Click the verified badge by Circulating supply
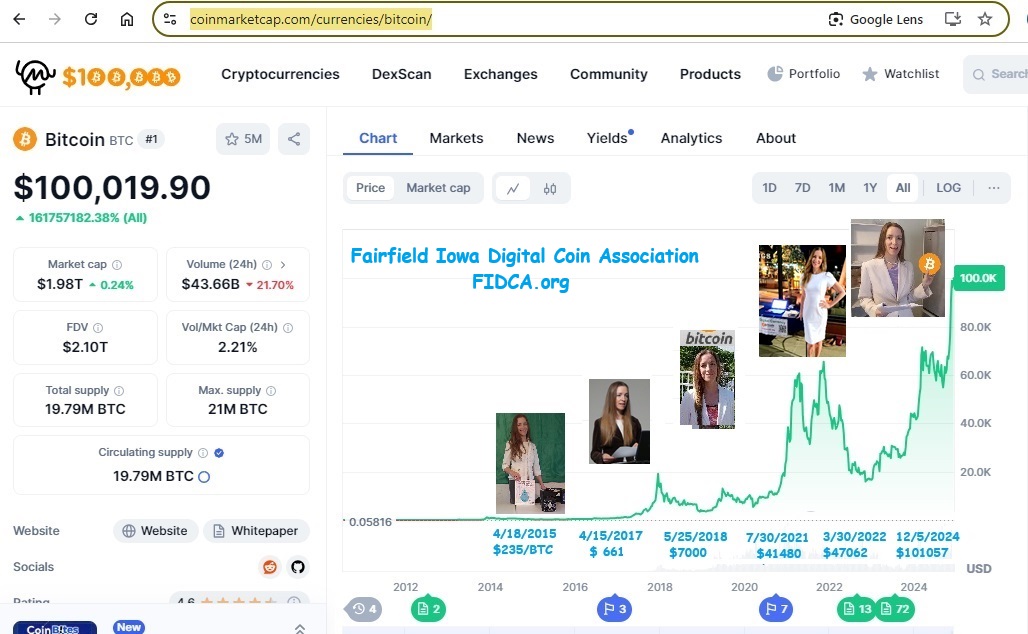Viewport: 1028px width, 634px height. point(219,453)
